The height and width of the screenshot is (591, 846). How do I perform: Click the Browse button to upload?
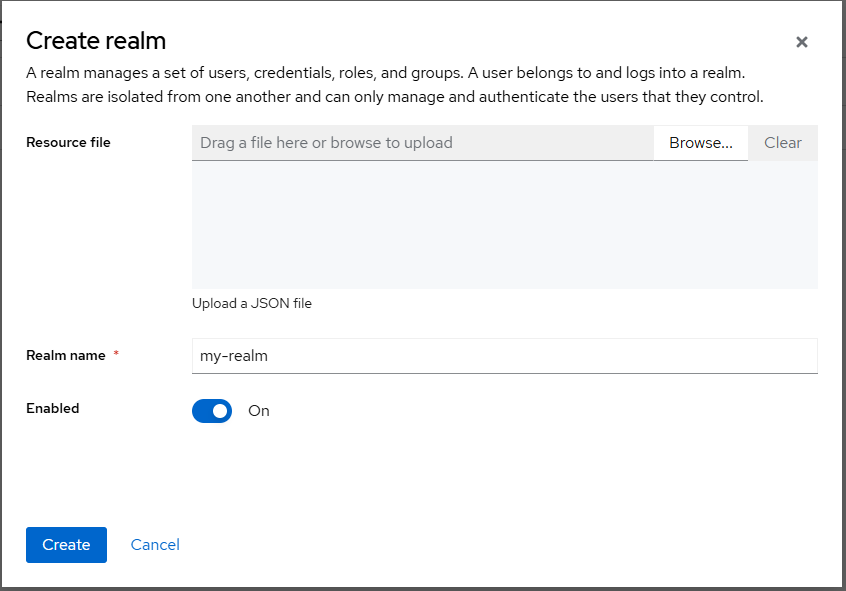(700, 143)
